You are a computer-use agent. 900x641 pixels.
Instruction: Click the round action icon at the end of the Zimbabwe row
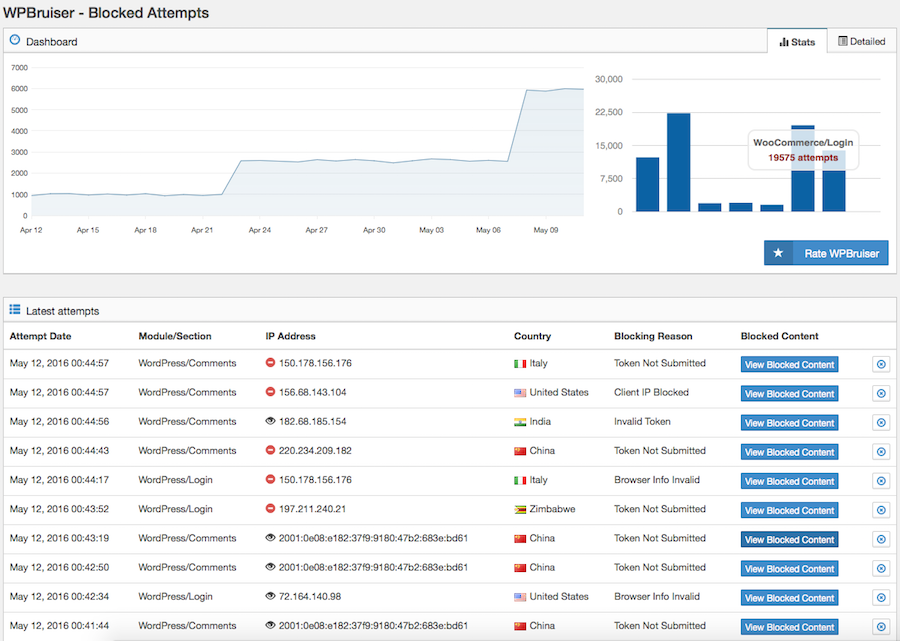[880, 510]
